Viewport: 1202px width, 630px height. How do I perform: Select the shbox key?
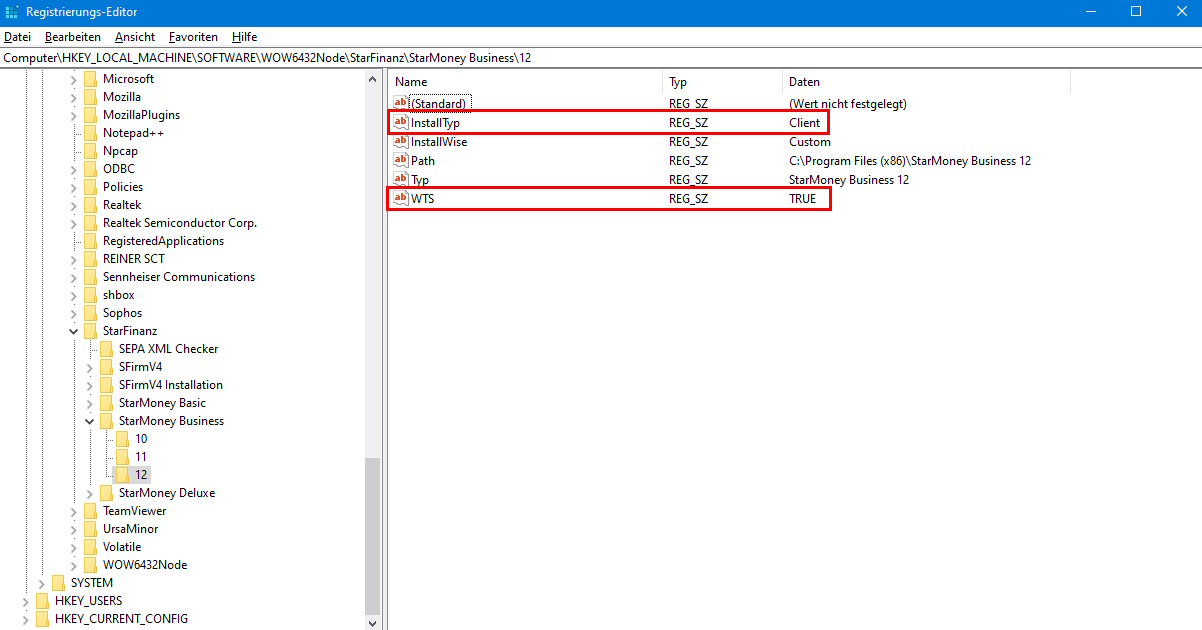click(118, 295)
